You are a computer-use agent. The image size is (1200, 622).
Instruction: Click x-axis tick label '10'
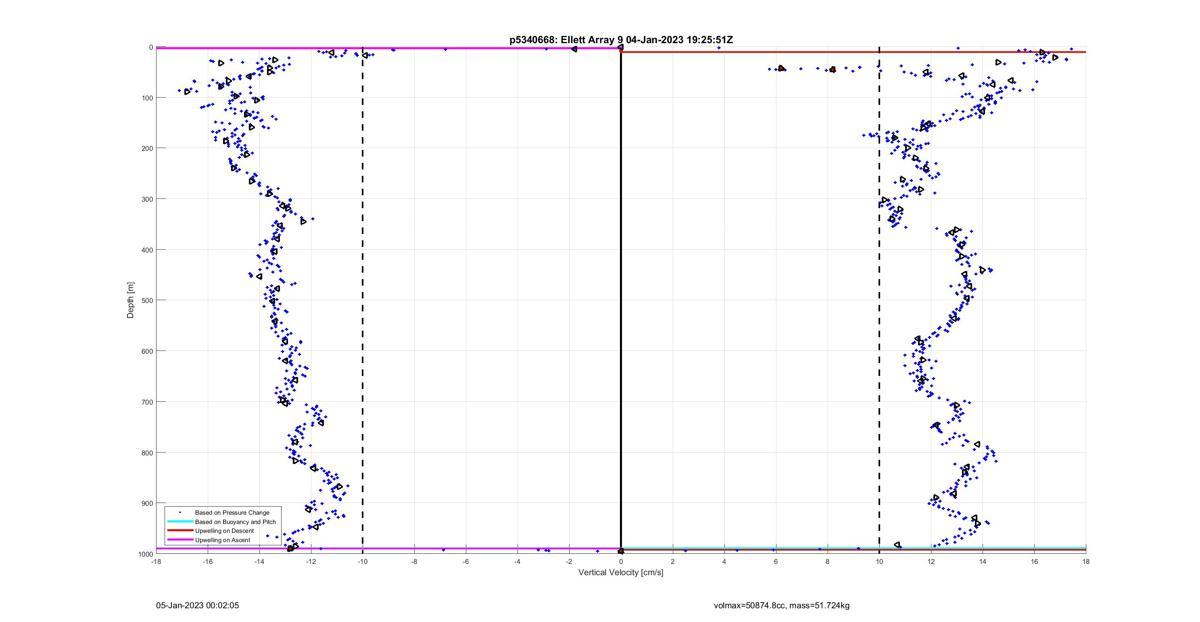879,561
